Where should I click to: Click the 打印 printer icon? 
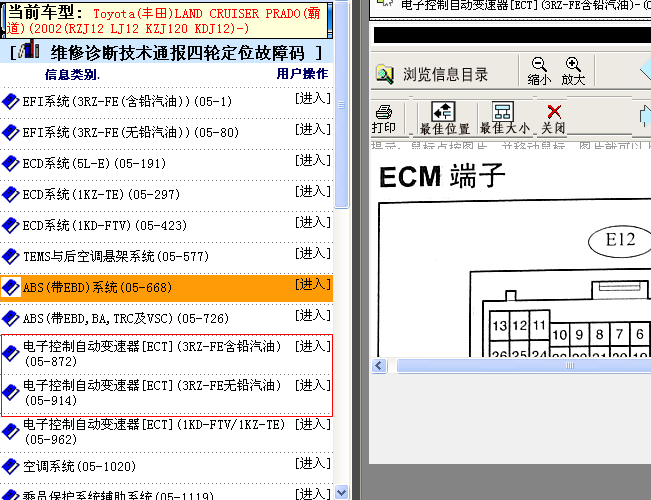tap(384, 112)
